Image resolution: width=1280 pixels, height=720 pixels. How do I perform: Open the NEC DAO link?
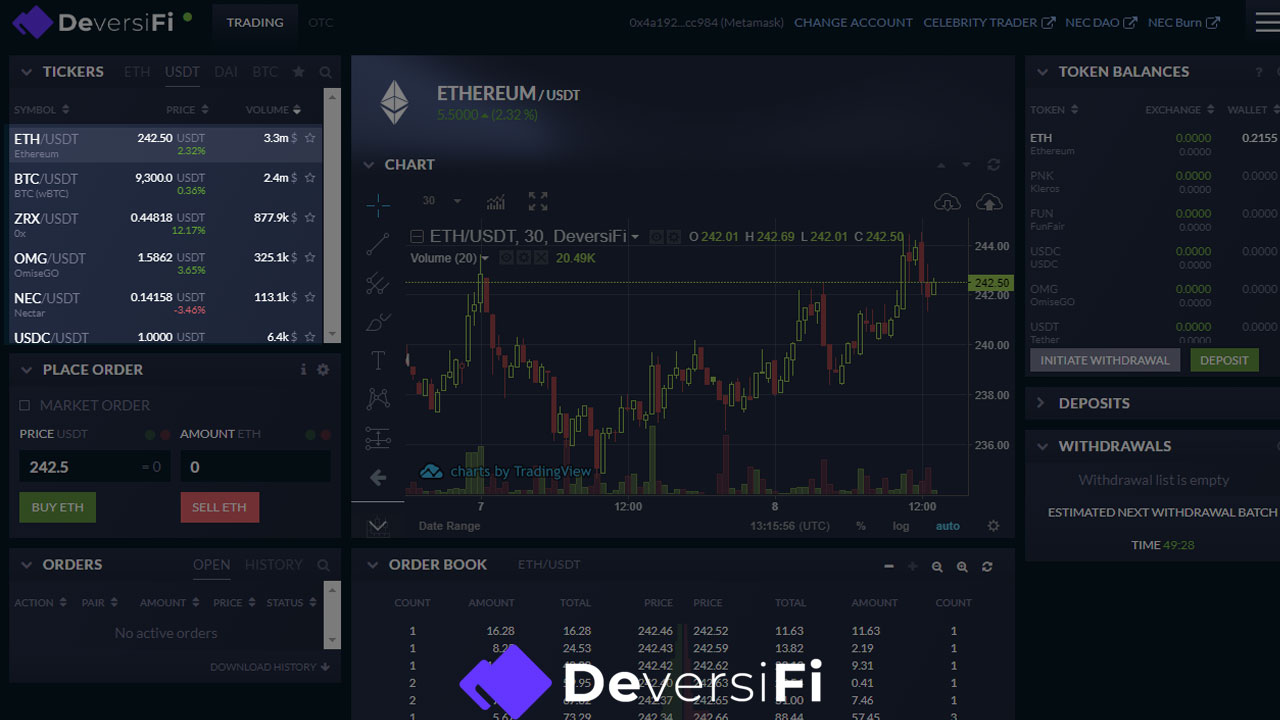point(1101,22)
